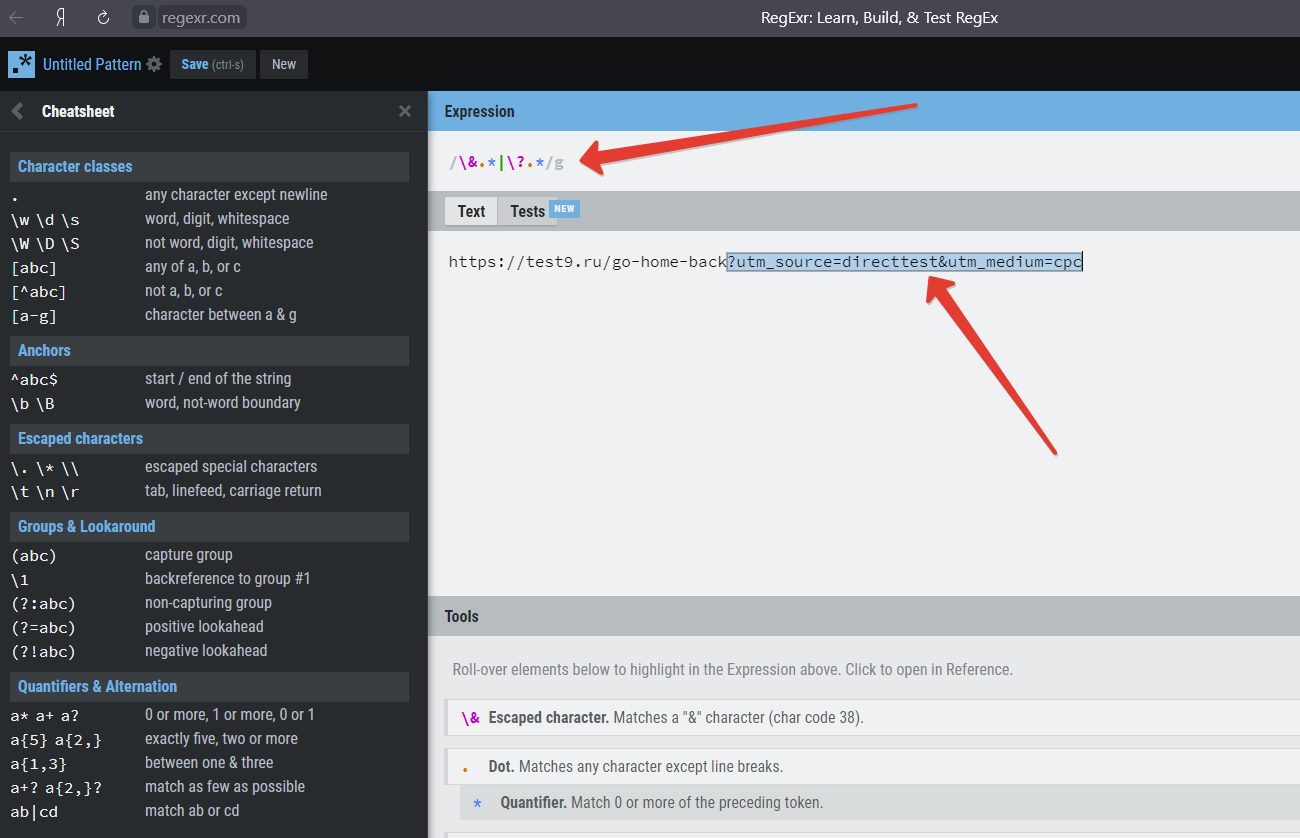The image size is (1300, 838).
Task: Select the 'between one & three' row
Action: pos(209,763)
